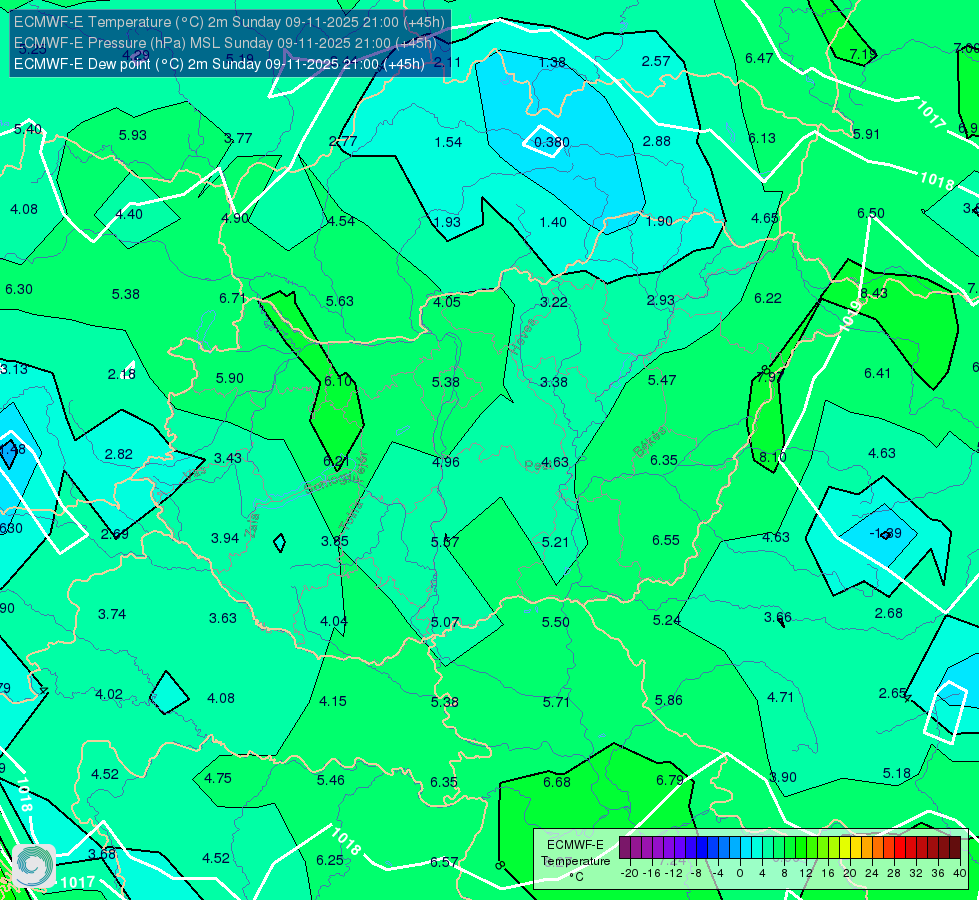
Task: Click the 2.93 temperature value
Action: pyautogui.click(x=661, y=300)
